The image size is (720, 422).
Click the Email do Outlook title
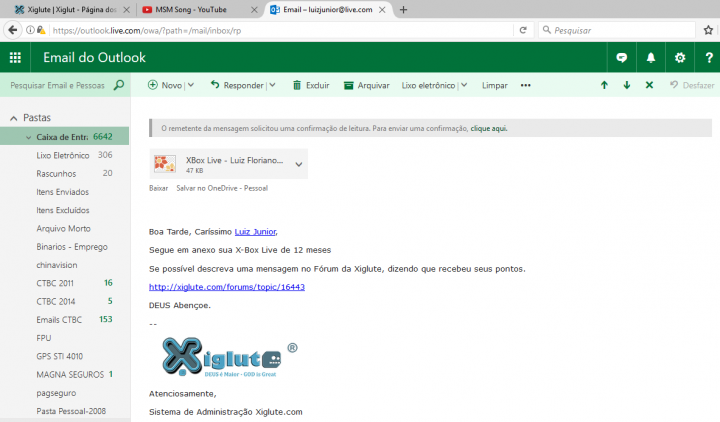(x=94, y=57)
